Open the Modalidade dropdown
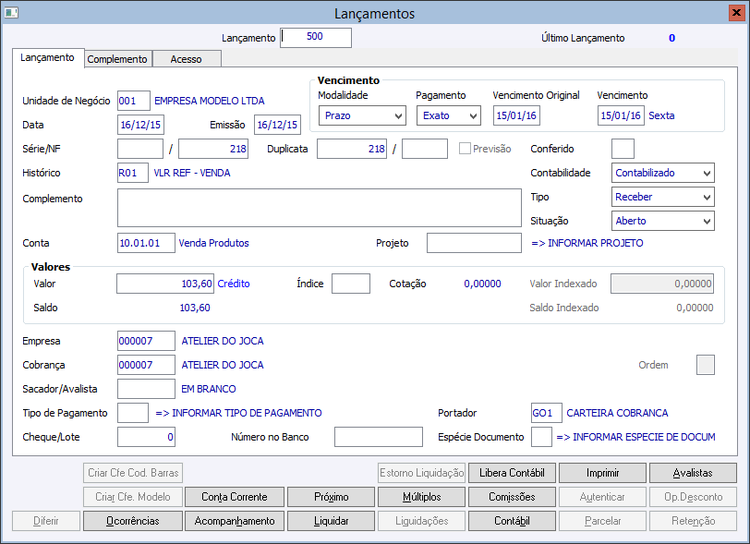 click(x=362, y=115)
